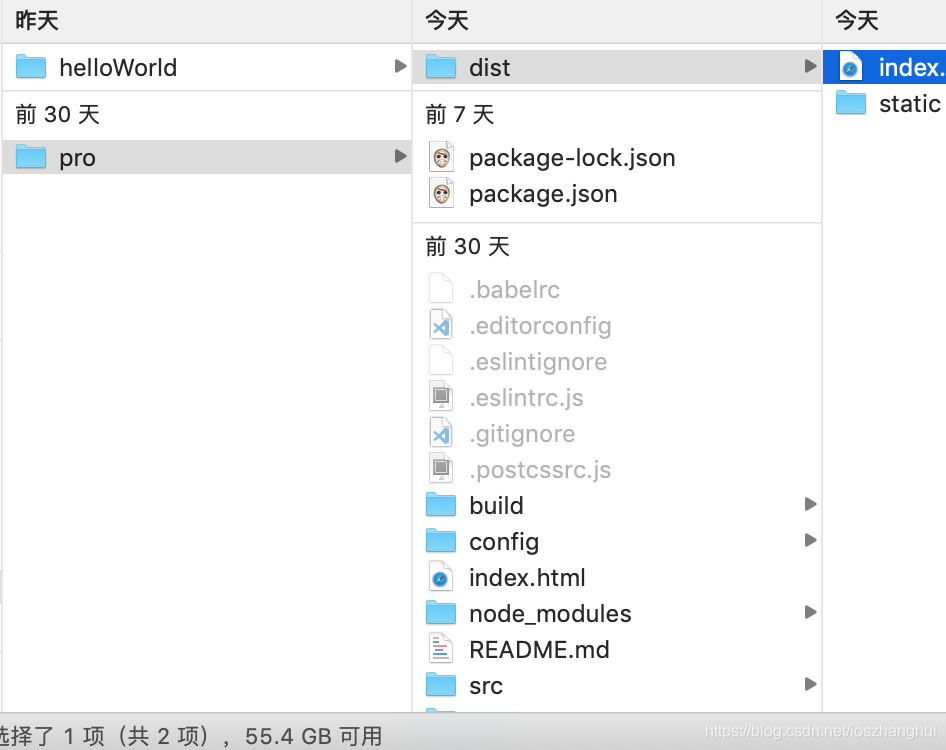
Task: Click the static folder icon
Action: [x=851, y=103]
